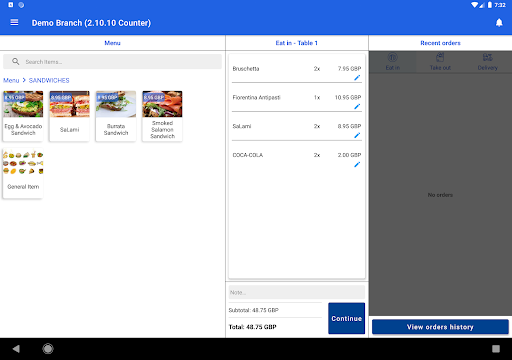Add Egg & Avocado Sandwich item

tap(23, 116)
